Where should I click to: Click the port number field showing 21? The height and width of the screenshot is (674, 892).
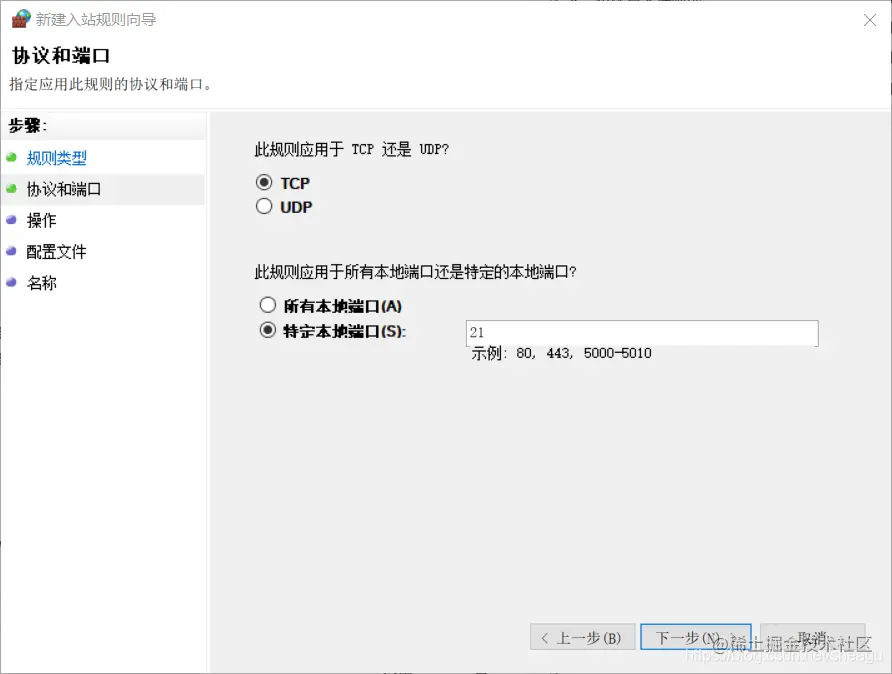point(640,332)
